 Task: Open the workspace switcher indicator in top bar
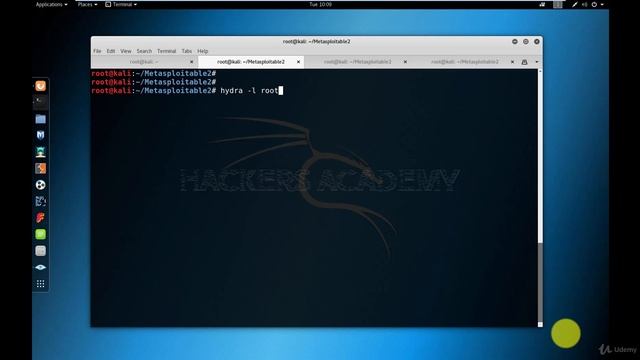click(558, 4)
